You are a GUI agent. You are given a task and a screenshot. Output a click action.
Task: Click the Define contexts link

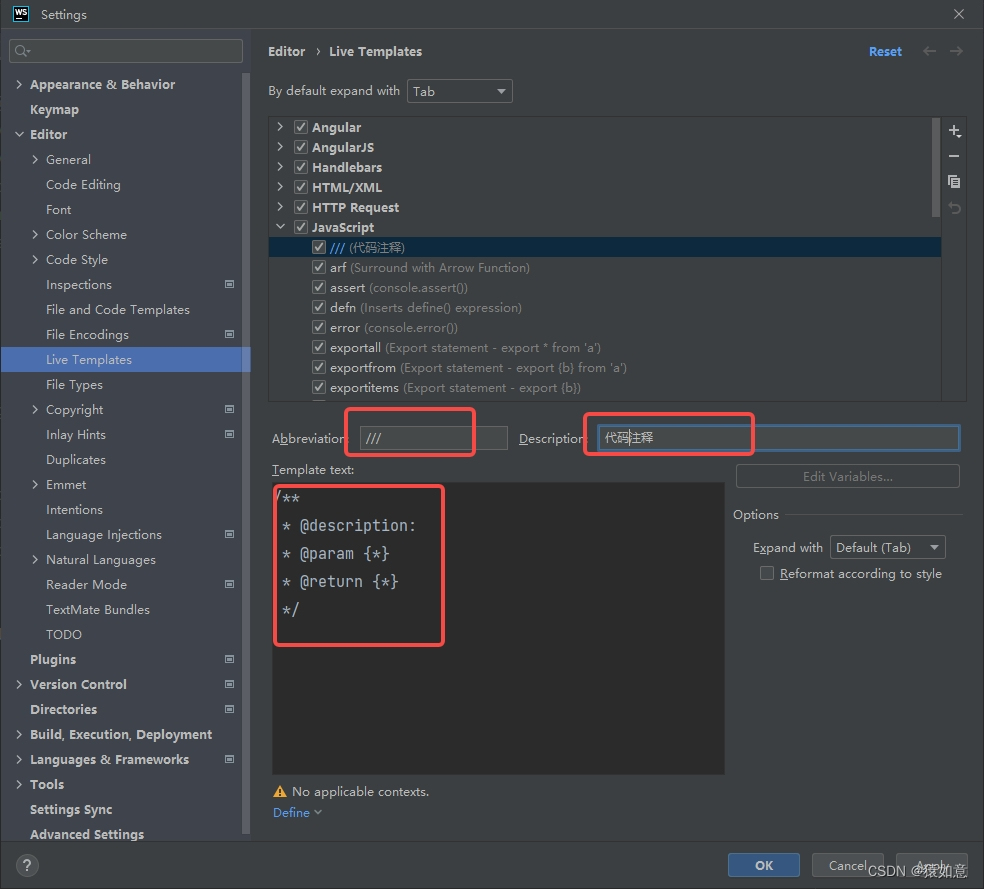point(291,812)
